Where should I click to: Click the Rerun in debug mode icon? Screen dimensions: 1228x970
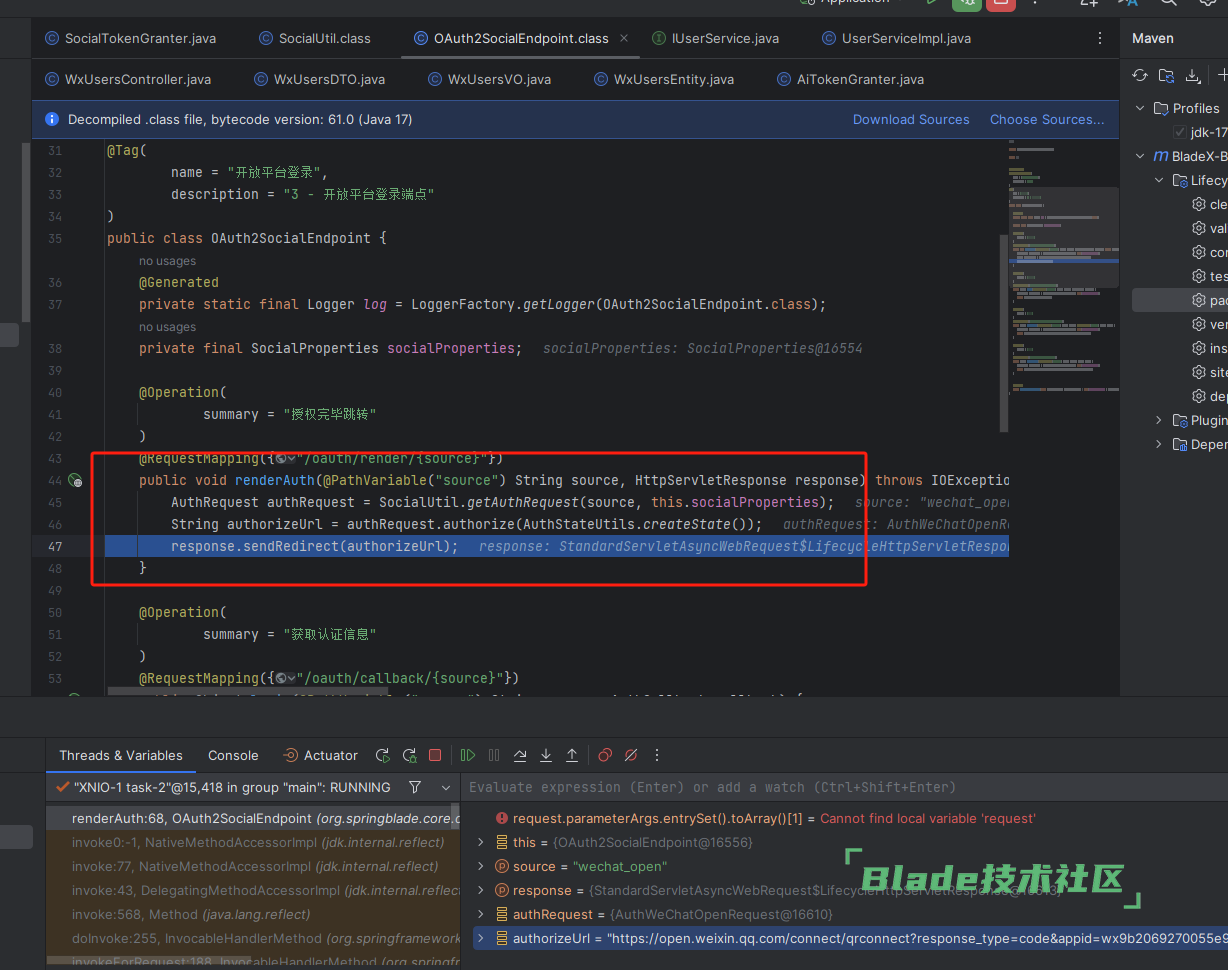(x=409, y=755)
